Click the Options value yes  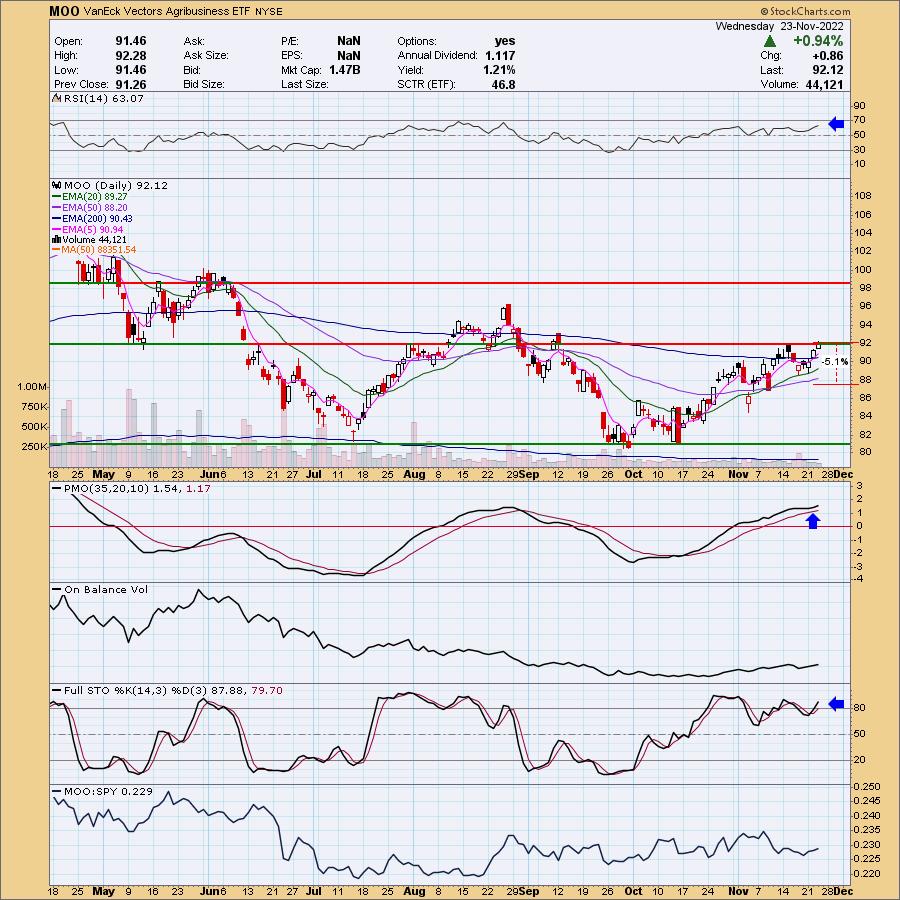click(505, 41)
